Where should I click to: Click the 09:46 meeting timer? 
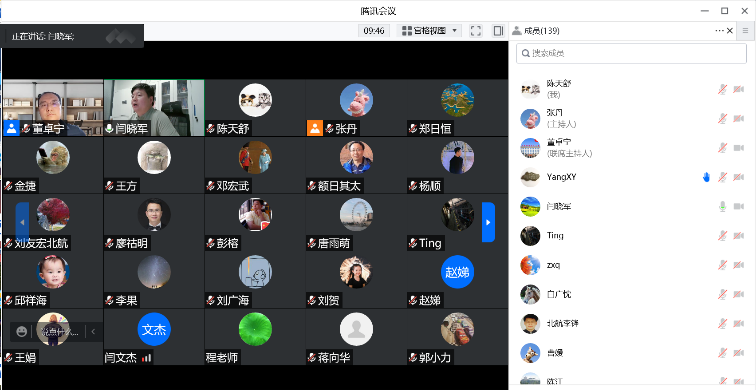374,31
